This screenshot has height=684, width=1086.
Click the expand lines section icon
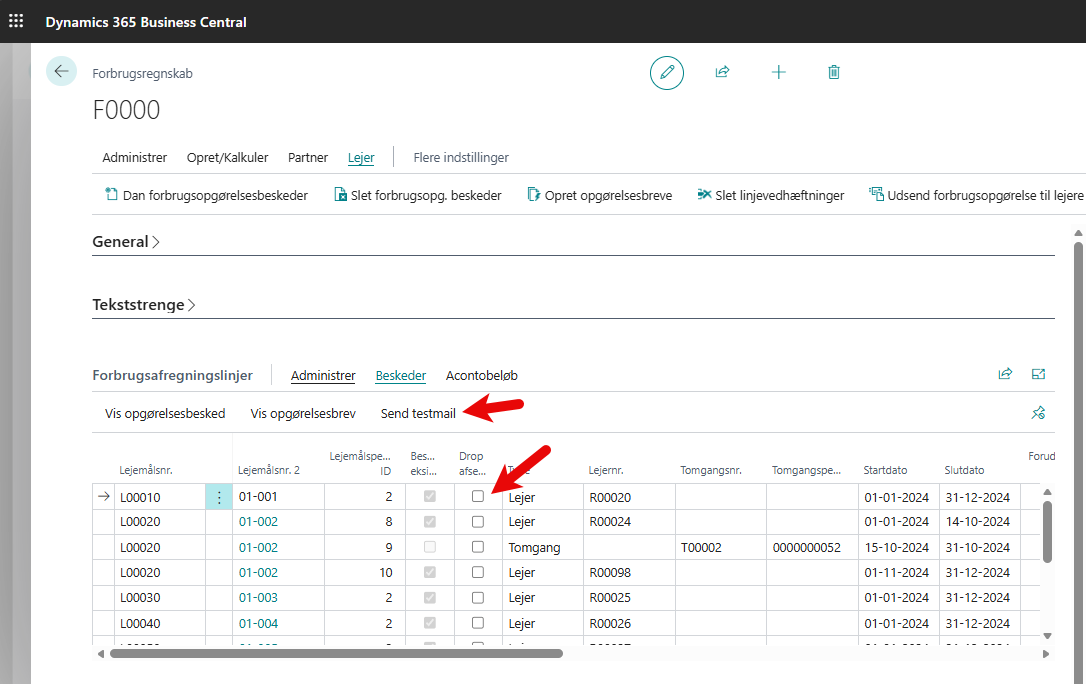click(x=1038, y=375)
